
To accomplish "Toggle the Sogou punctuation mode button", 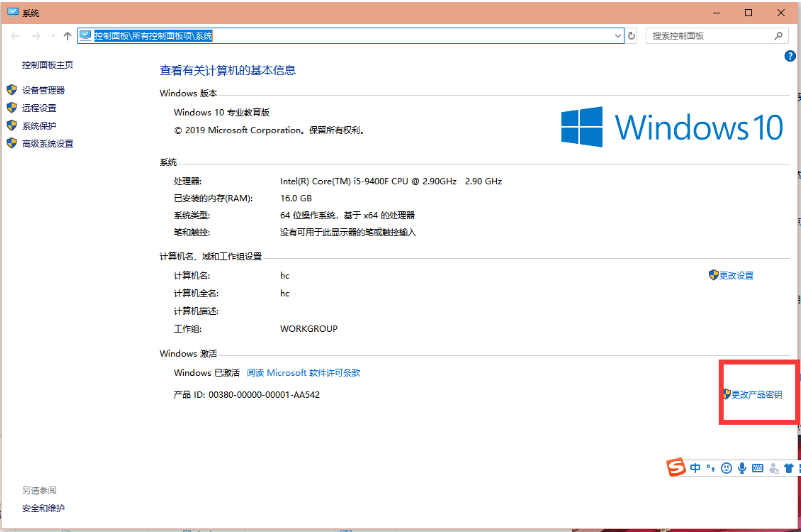I will click(710, 467).
